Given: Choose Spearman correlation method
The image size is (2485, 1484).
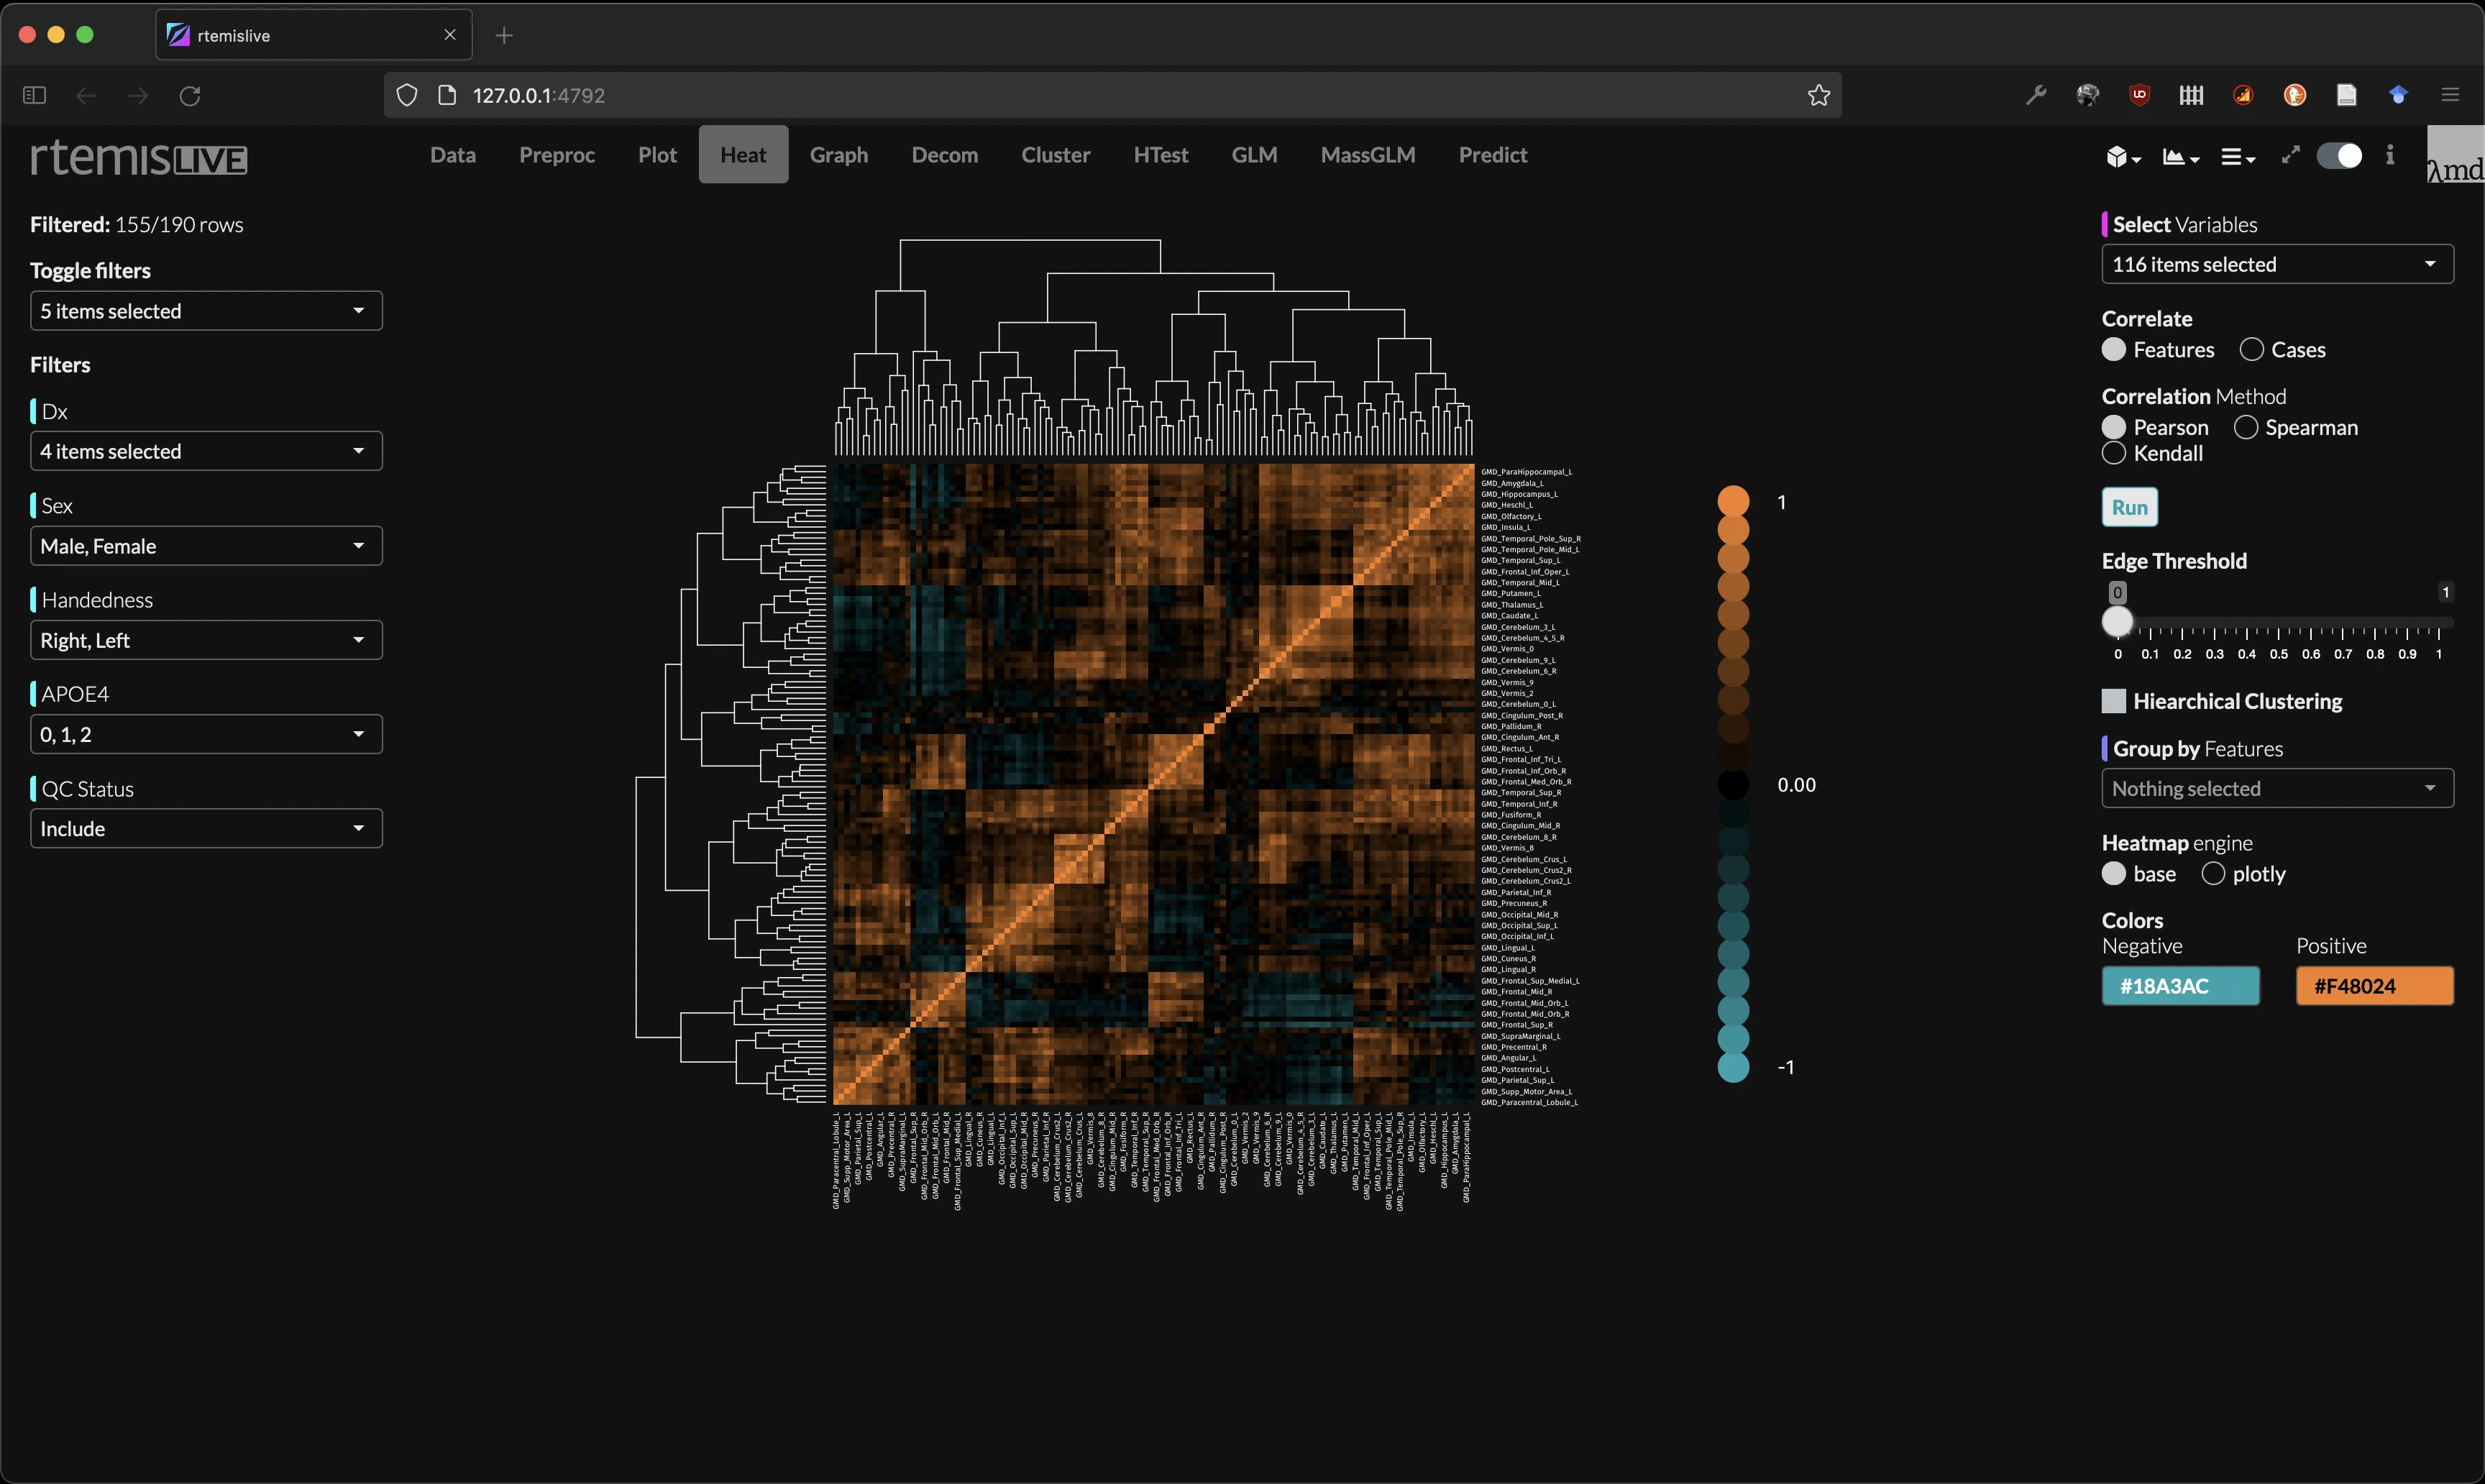Looking at the screenshot, I should point(2245,427).
